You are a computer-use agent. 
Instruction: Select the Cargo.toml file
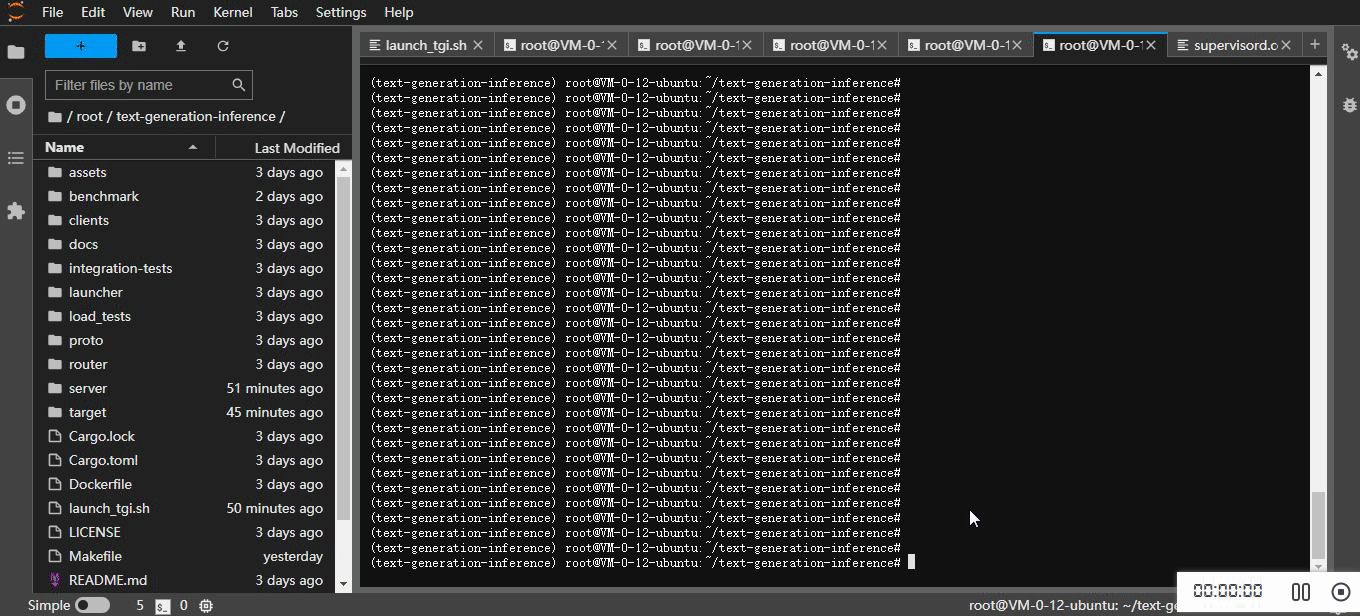pyautogui.click(x=184, y=460)
